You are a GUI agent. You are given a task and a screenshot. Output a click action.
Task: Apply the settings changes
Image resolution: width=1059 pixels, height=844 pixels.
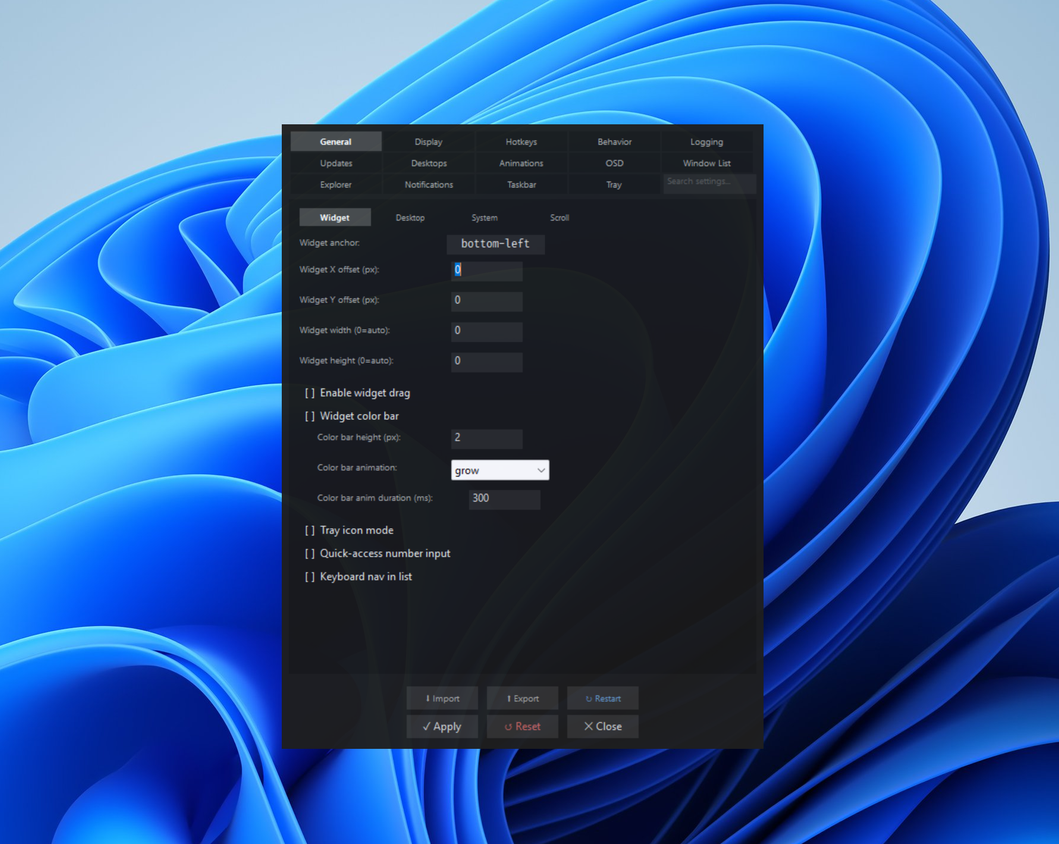coord(442,727)
